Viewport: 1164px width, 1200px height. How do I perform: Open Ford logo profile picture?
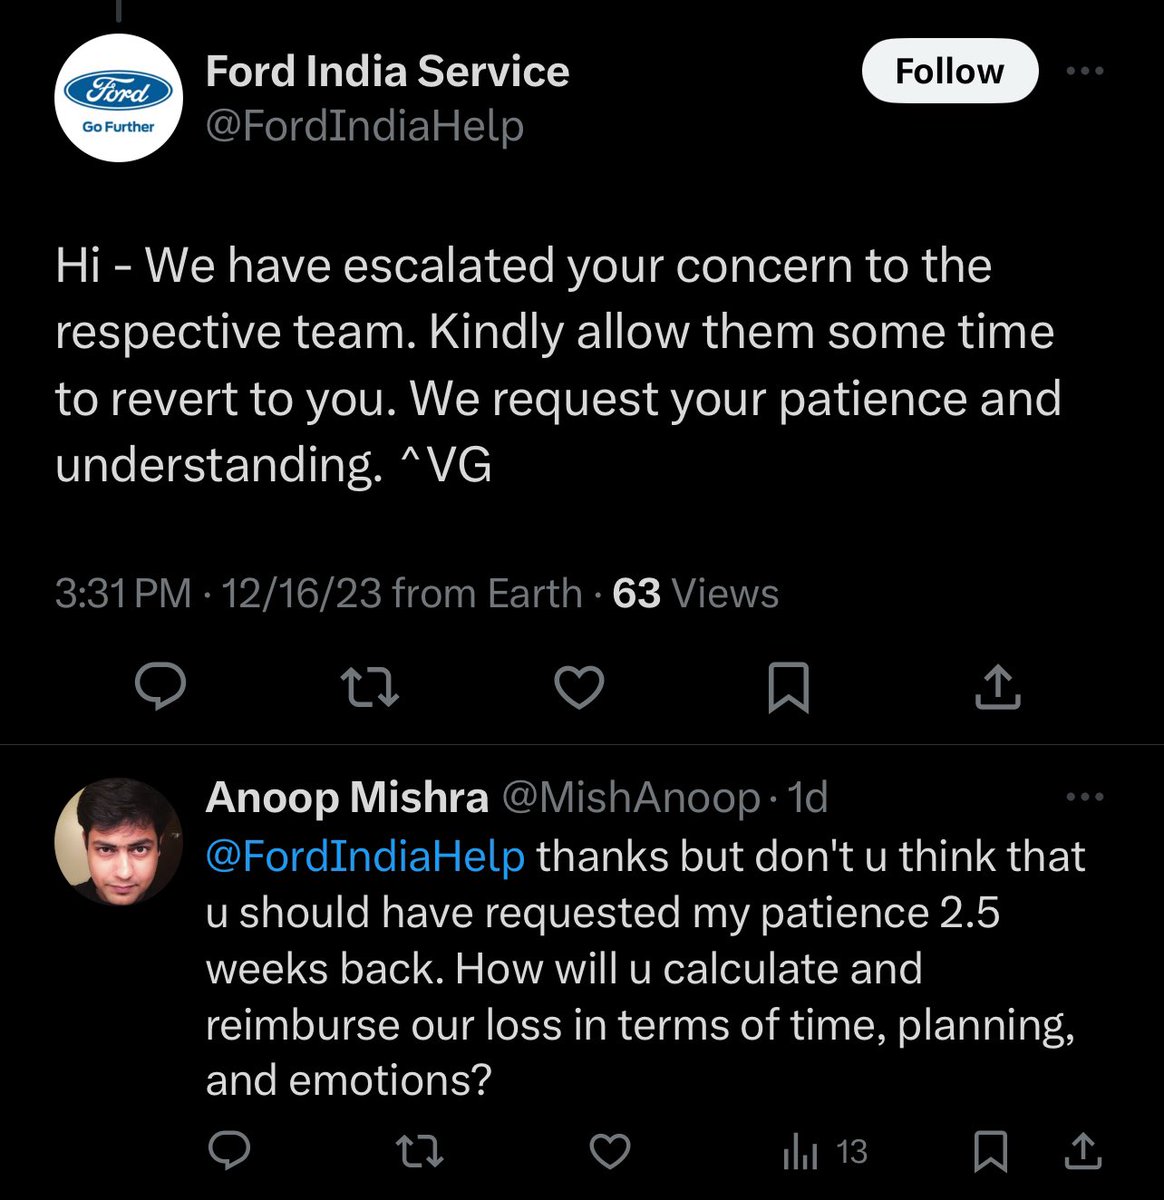pos(118,98)
